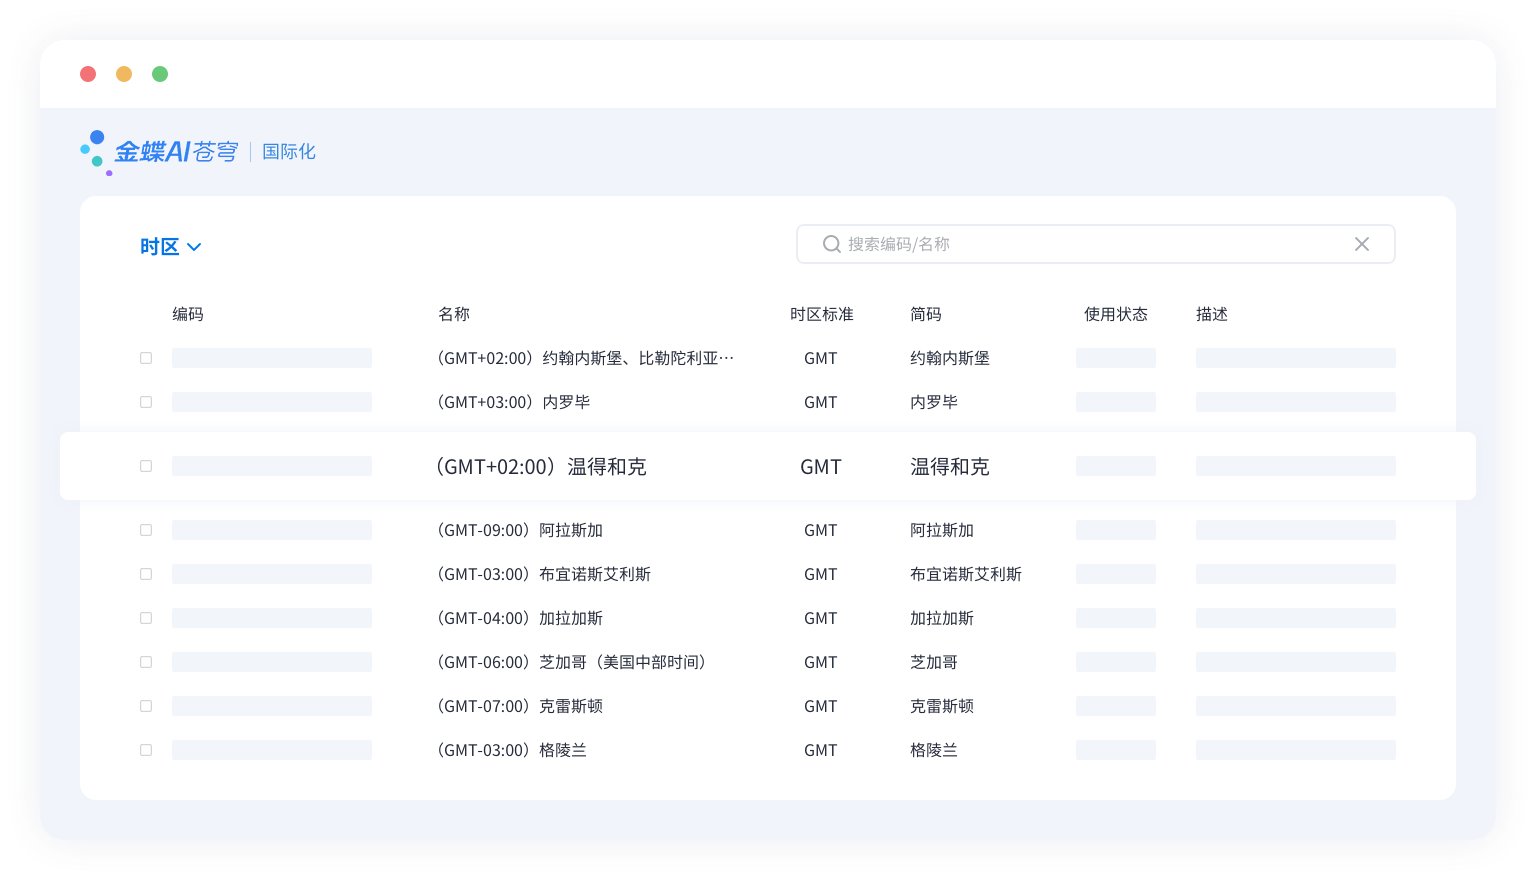Screen dimensions: 1536x880
Task: Click the 使用状态 column header
Action: pyautogui.click(x=1115, y=314)
